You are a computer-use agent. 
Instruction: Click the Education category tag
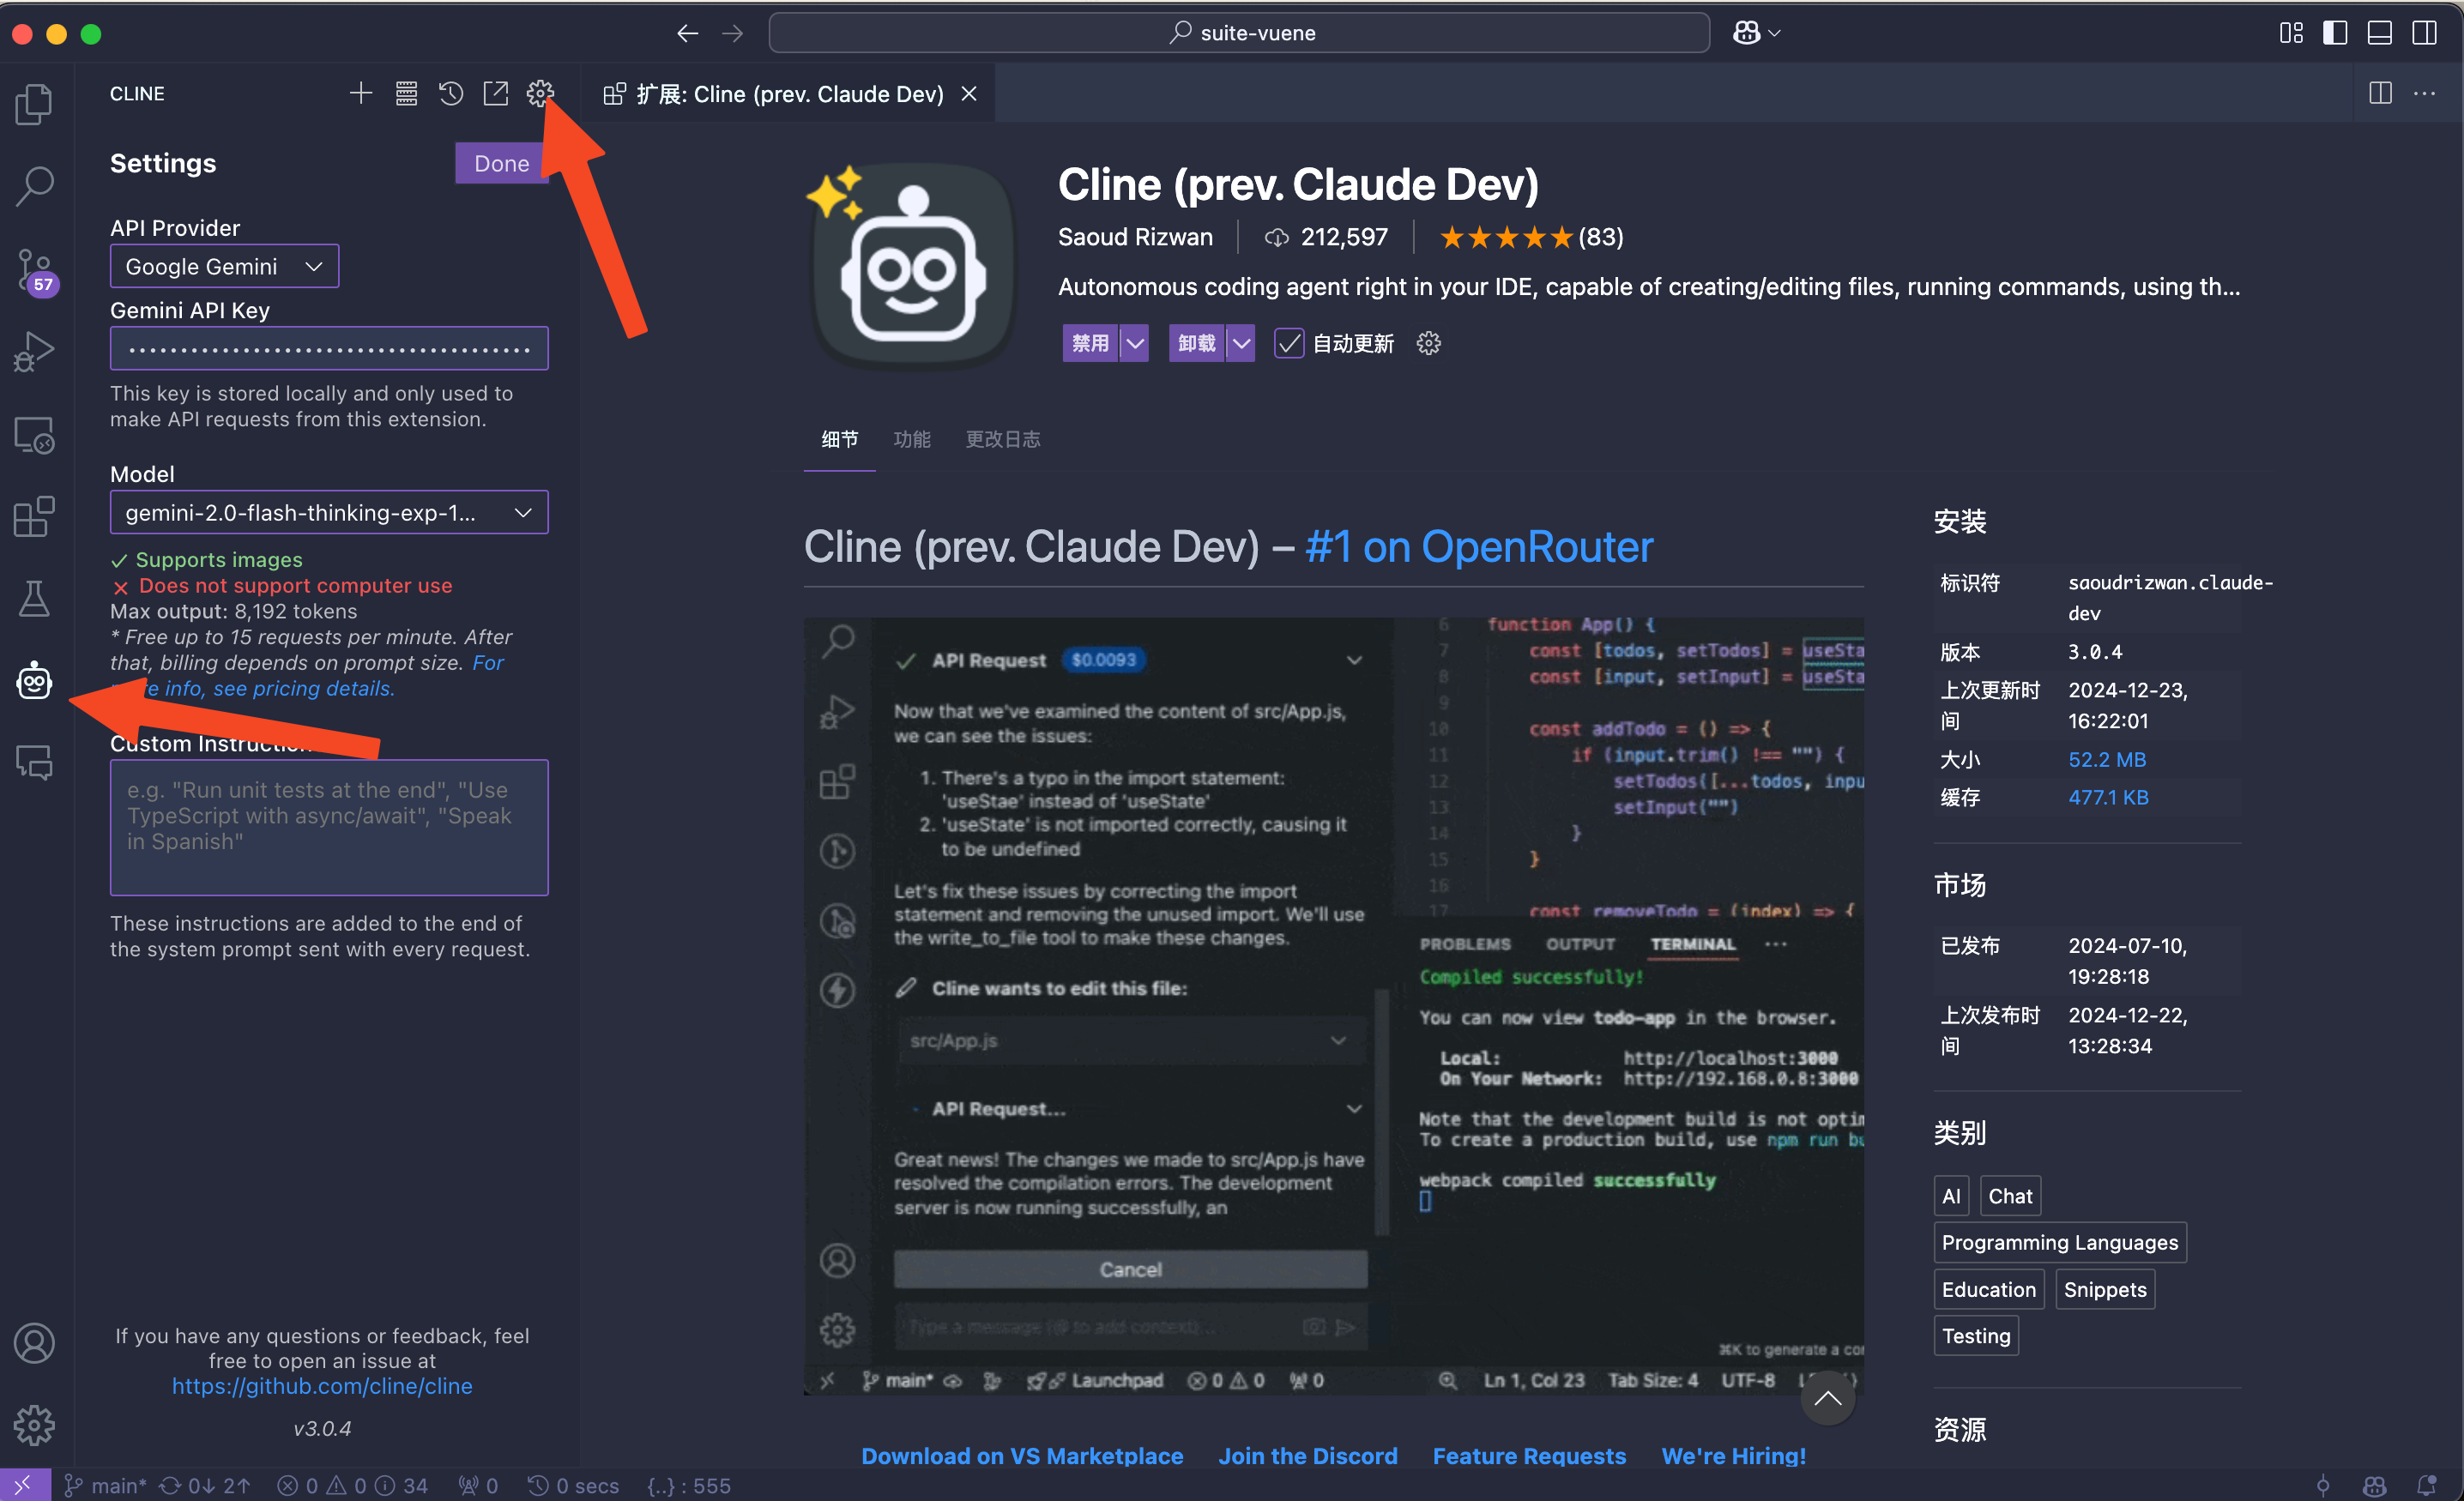coord(1988,1289)
